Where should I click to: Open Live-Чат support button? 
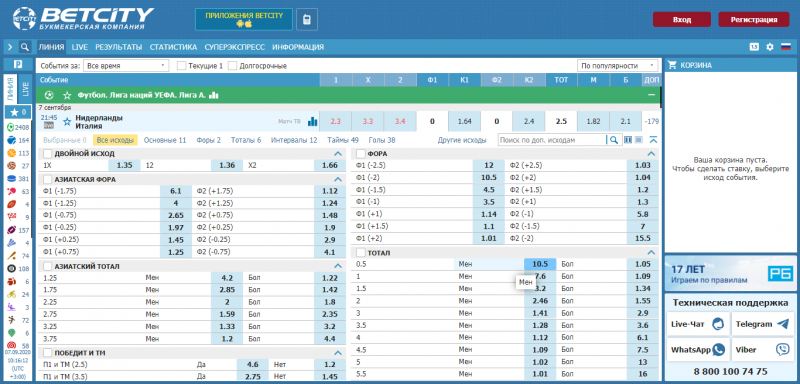697,324
